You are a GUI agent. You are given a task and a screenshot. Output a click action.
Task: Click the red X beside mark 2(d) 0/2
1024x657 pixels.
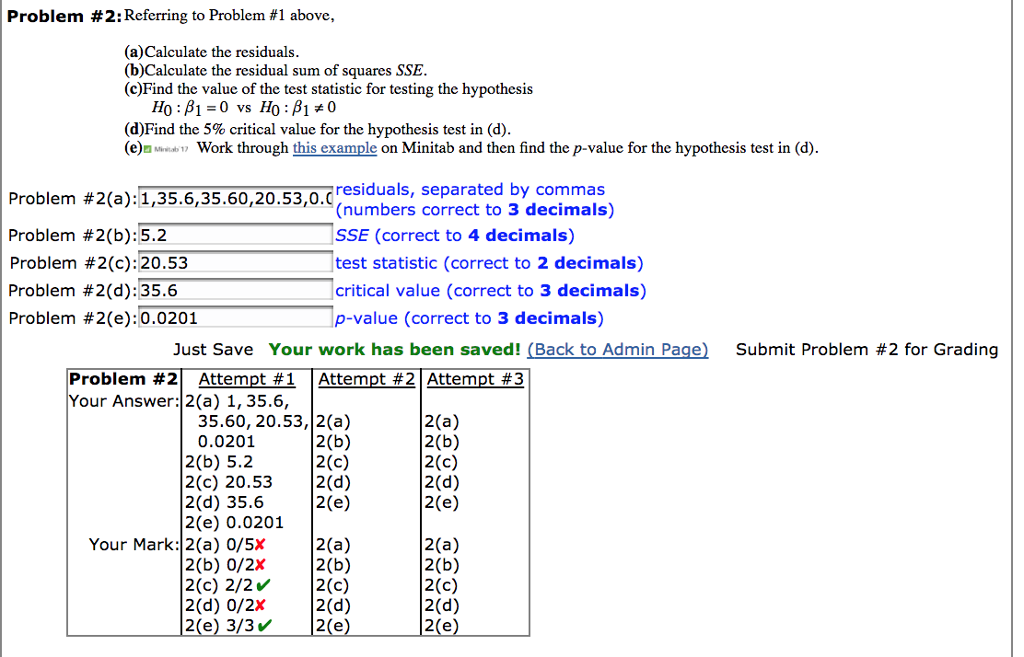click(x=259, y=606)
